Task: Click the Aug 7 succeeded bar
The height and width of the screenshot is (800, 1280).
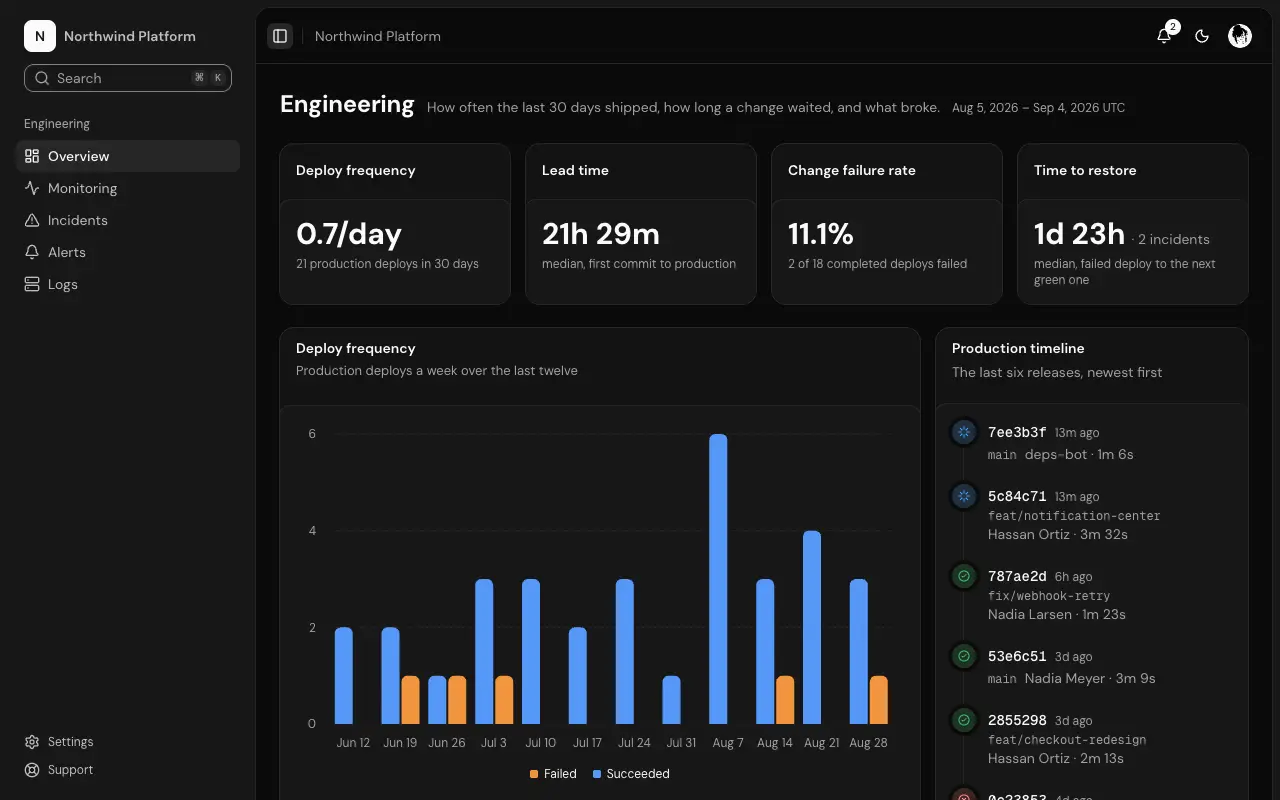Action: [718, 578]
